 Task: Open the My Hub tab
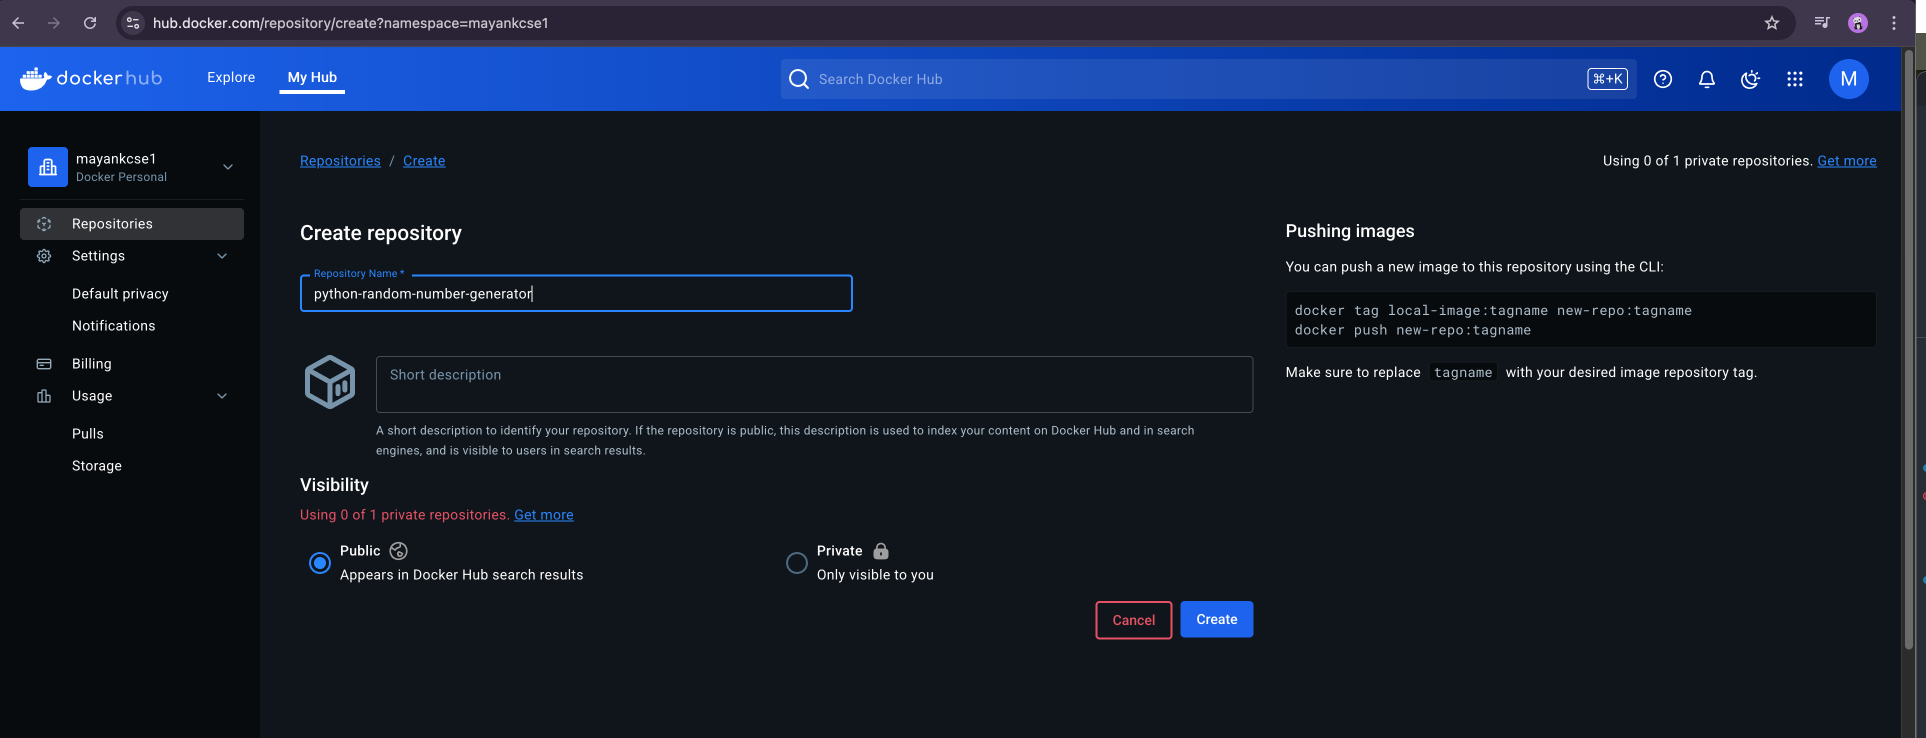312,77
